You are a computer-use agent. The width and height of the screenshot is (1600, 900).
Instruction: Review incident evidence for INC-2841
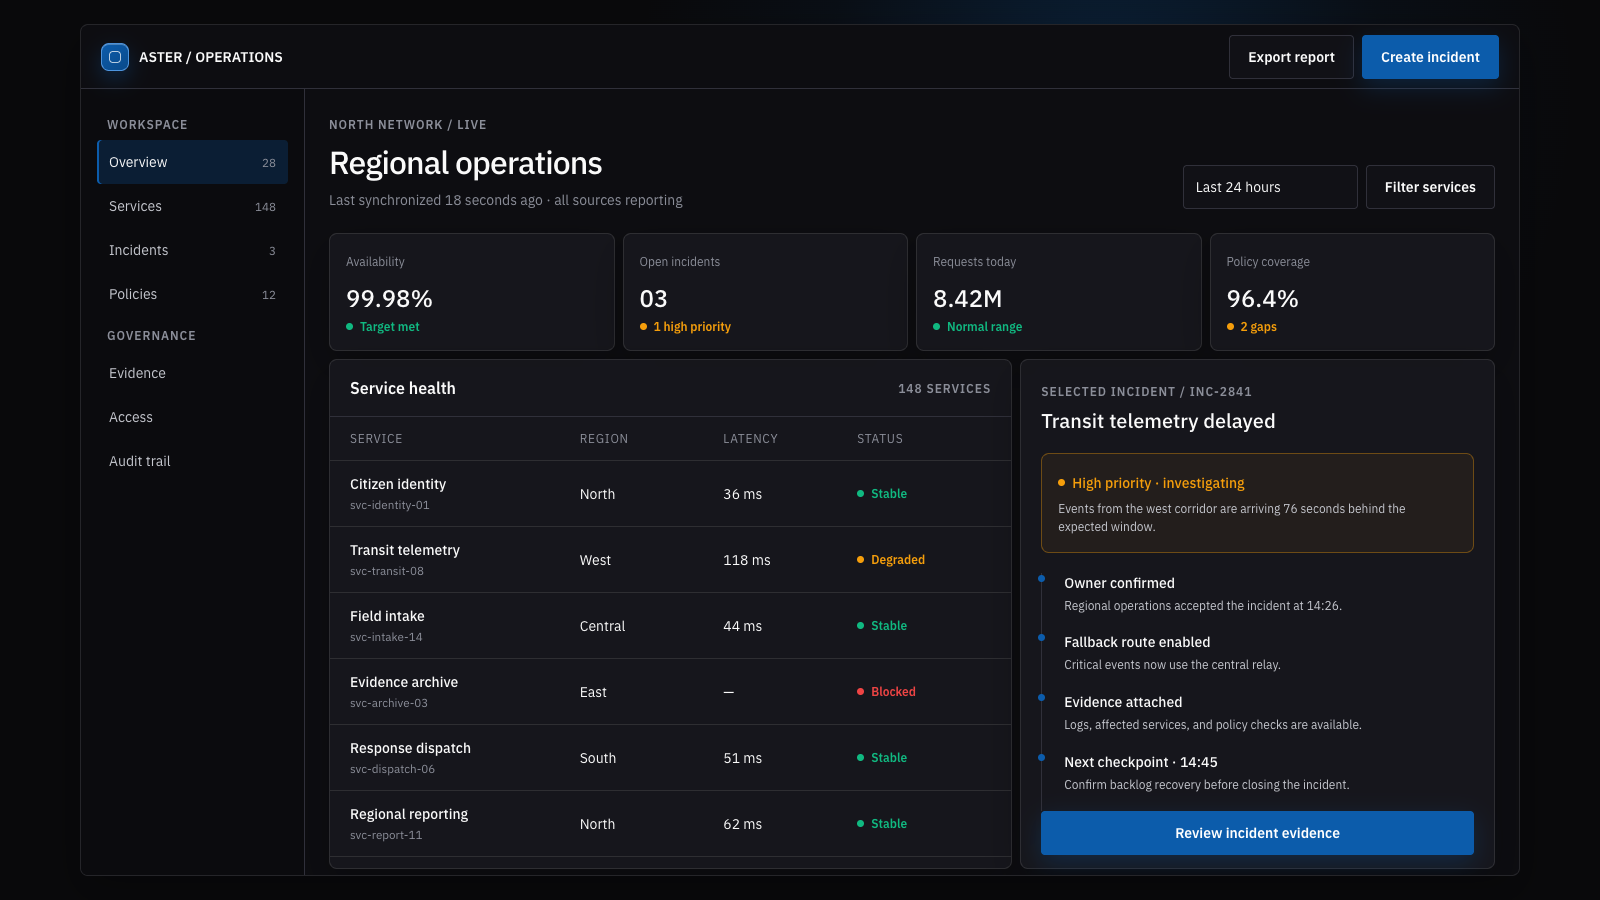coord(1257,833)
